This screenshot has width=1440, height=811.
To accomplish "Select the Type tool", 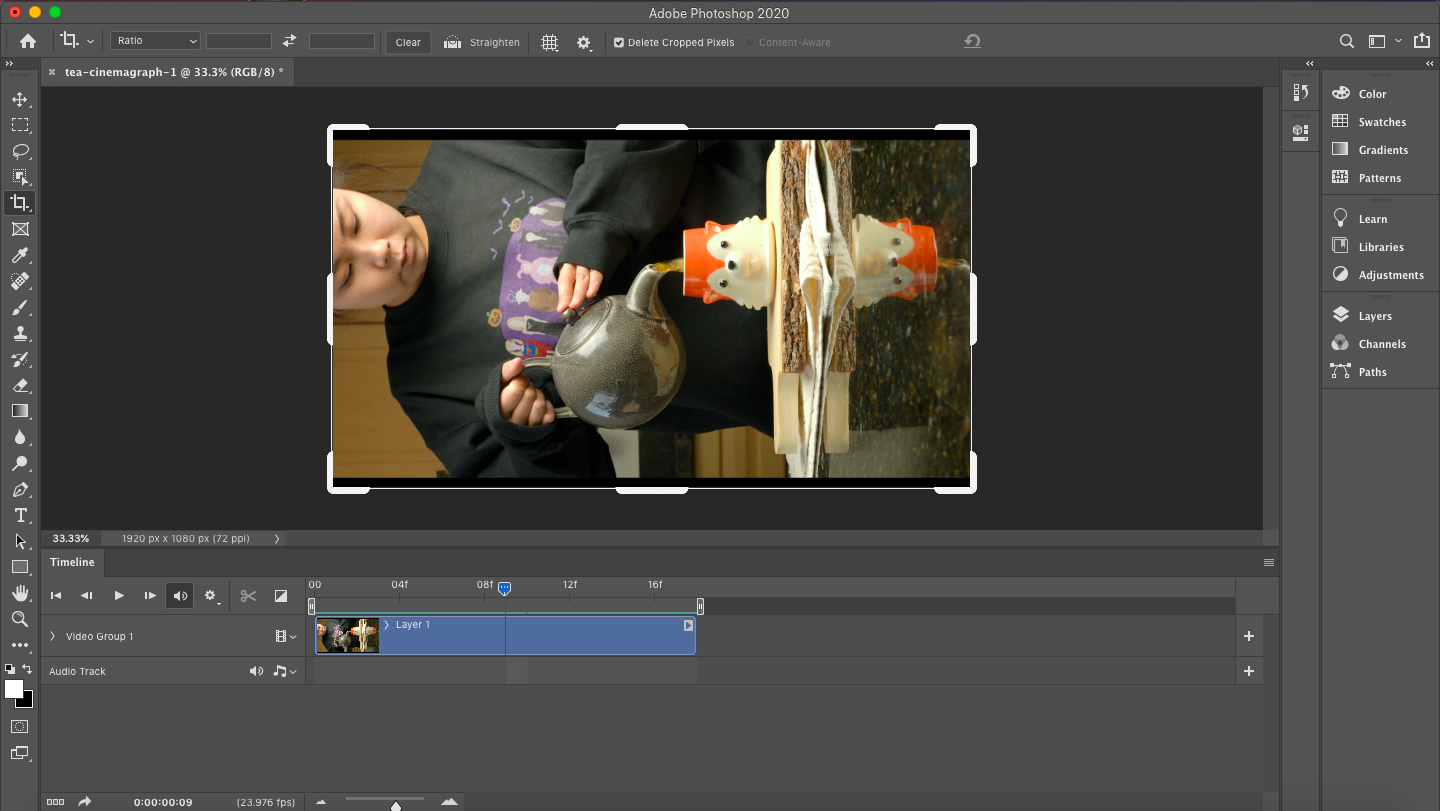I will 20,516.
